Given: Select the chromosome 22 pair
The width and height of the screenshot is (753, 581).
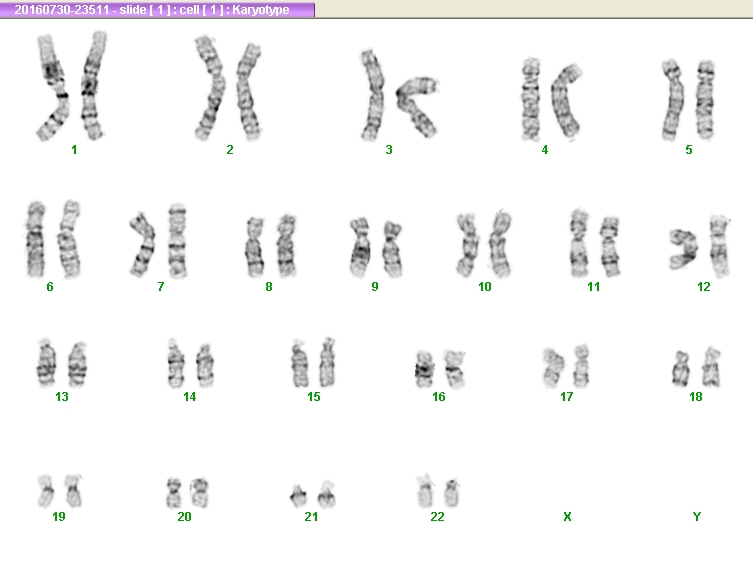Looking at the screenshot, I should [438, 491].
